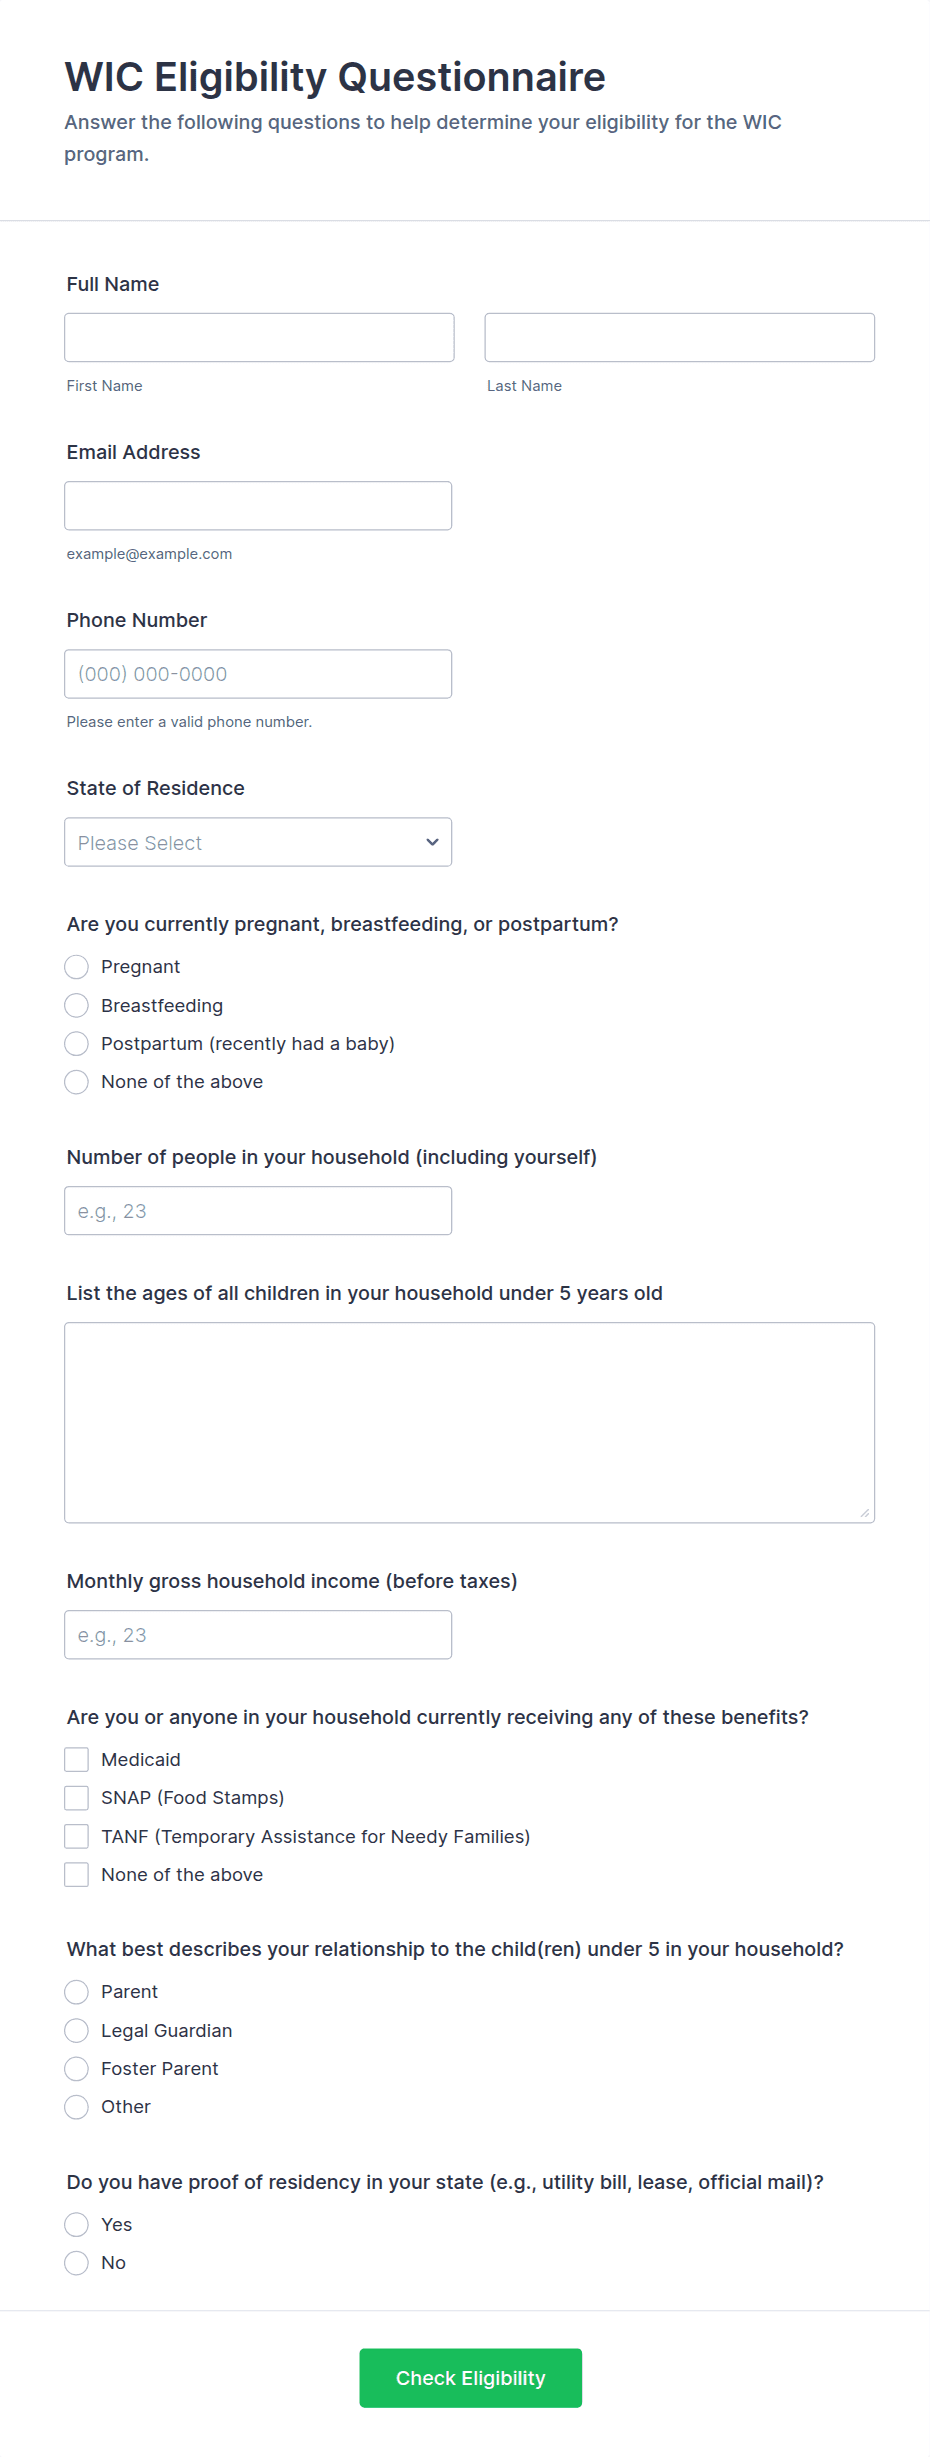Click the household size number field

(x=258, y=1211)
